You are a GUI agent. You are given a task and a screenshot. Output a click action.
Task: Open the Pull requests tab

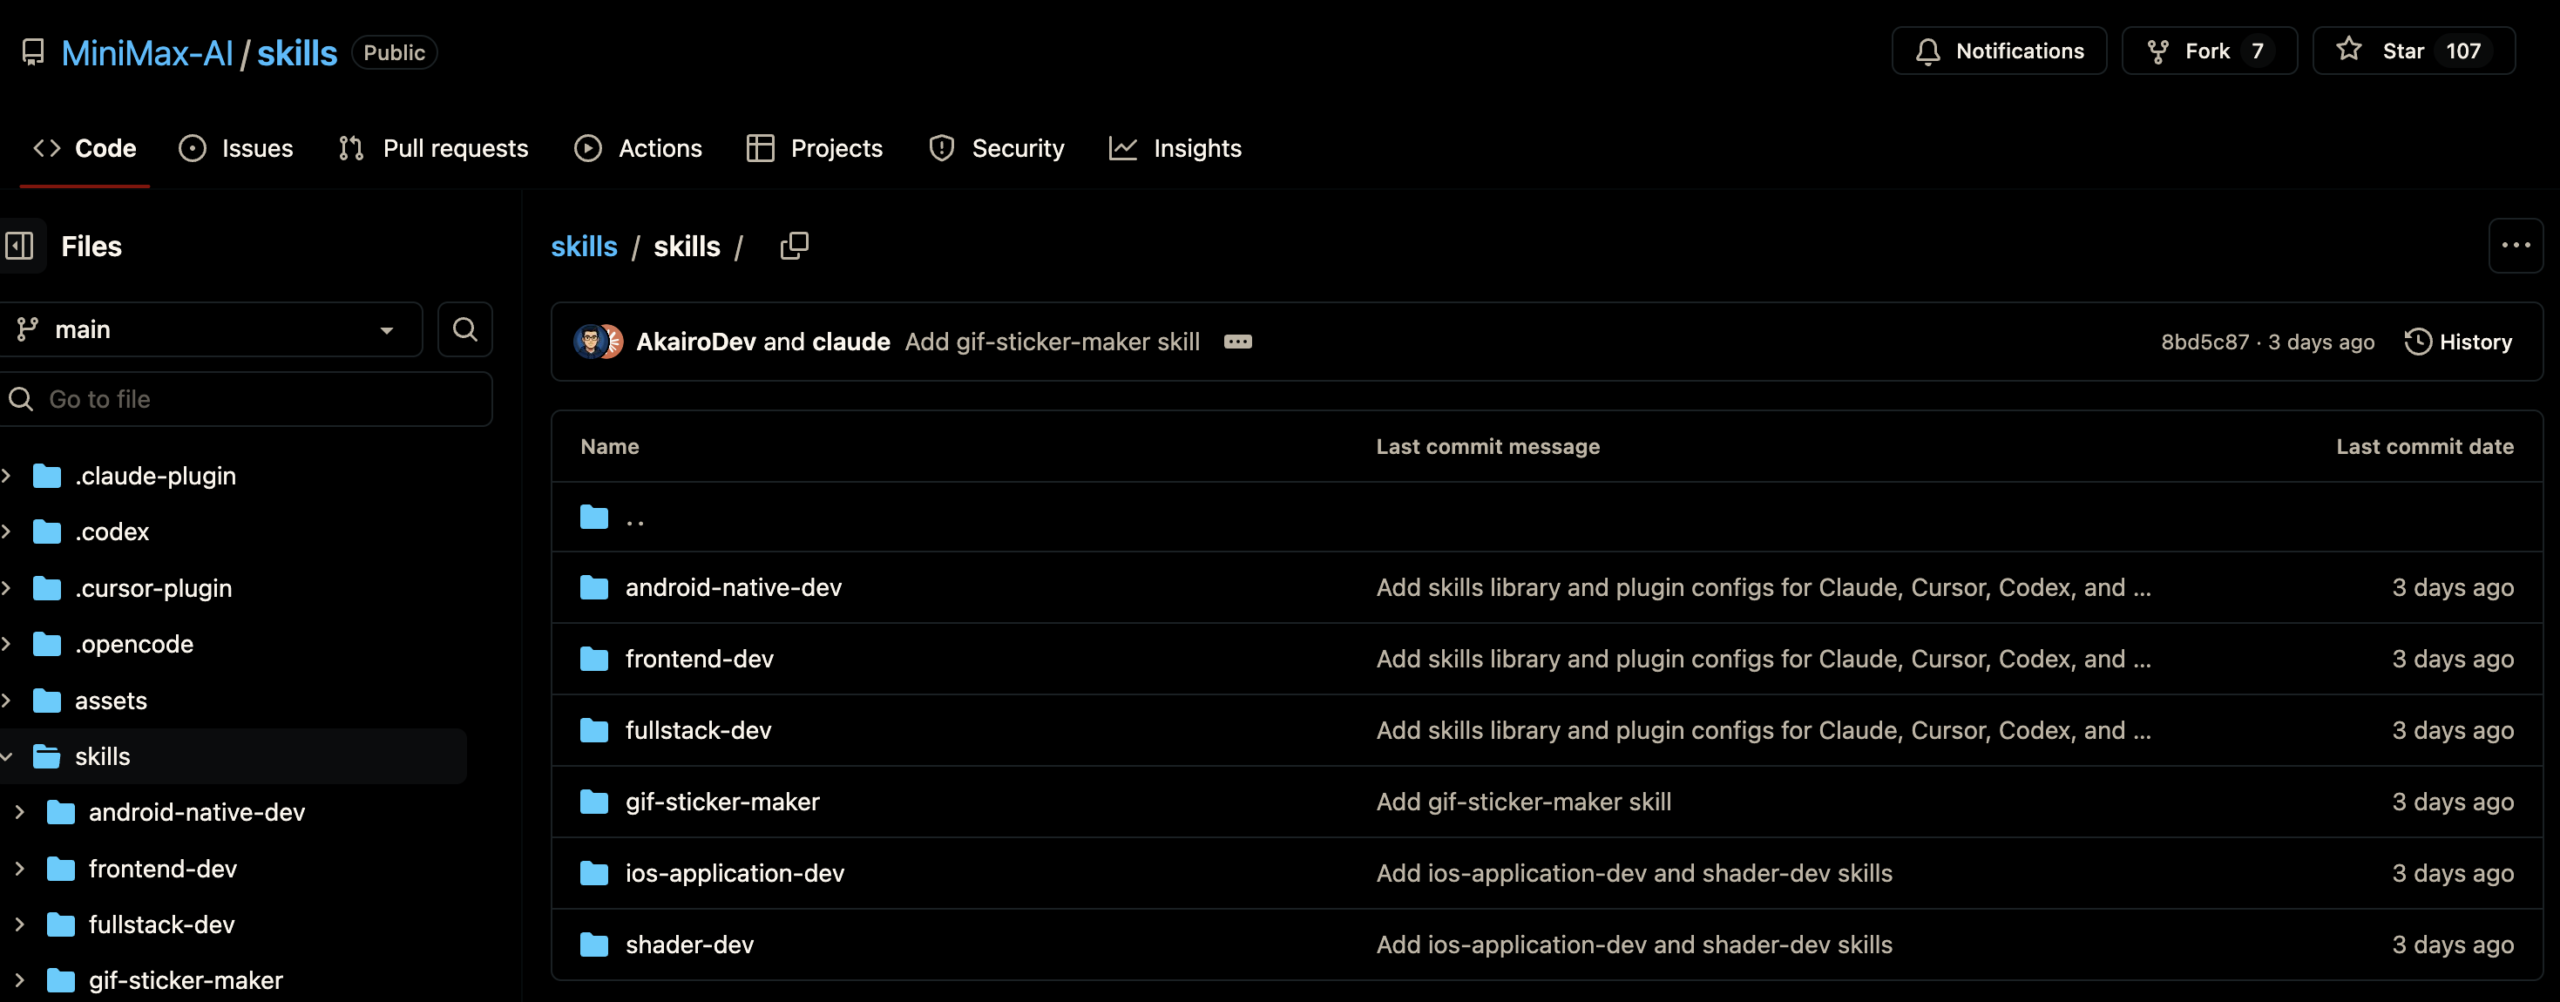click(x=434, y=149)
